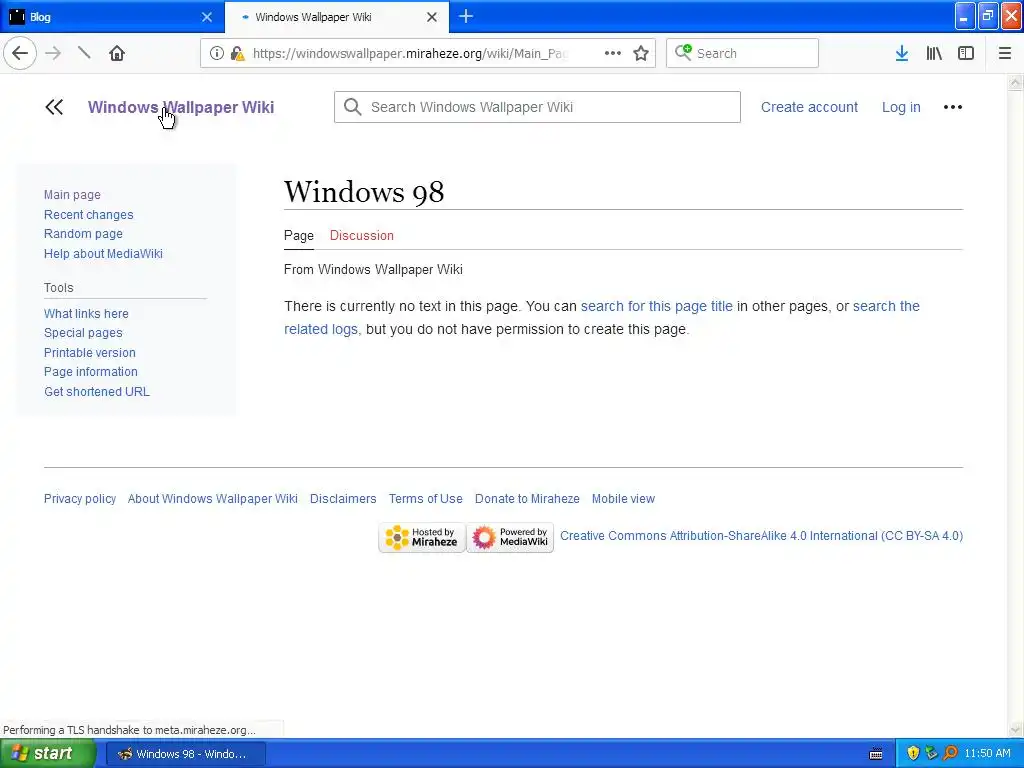Open About Windows Wallpaper Wiki
This screenshot has width=1024, height=768.
(213, 499)
